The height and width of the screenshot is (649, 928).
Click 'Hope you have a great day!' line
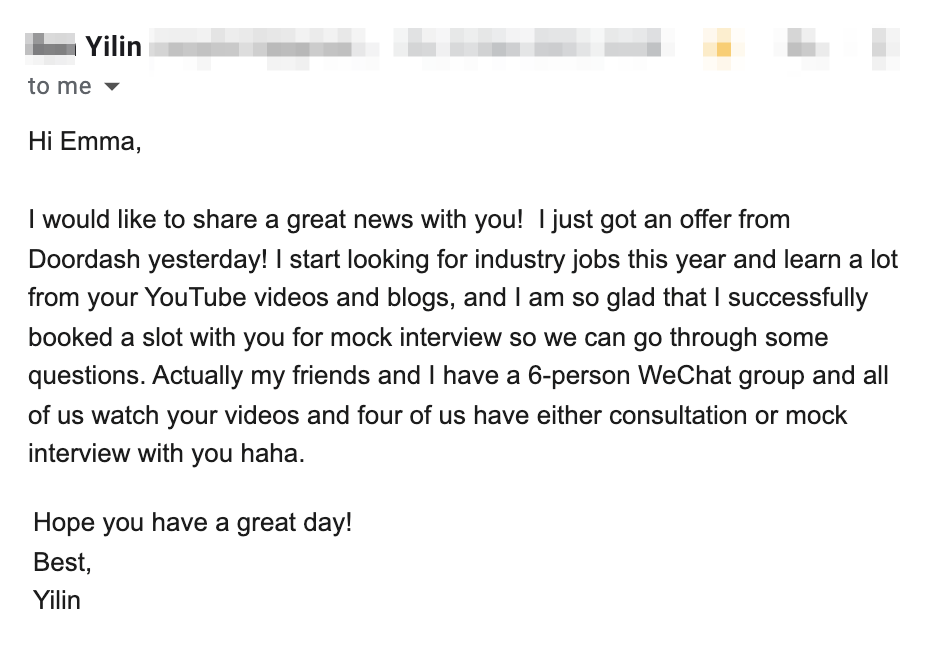point(192,523)
